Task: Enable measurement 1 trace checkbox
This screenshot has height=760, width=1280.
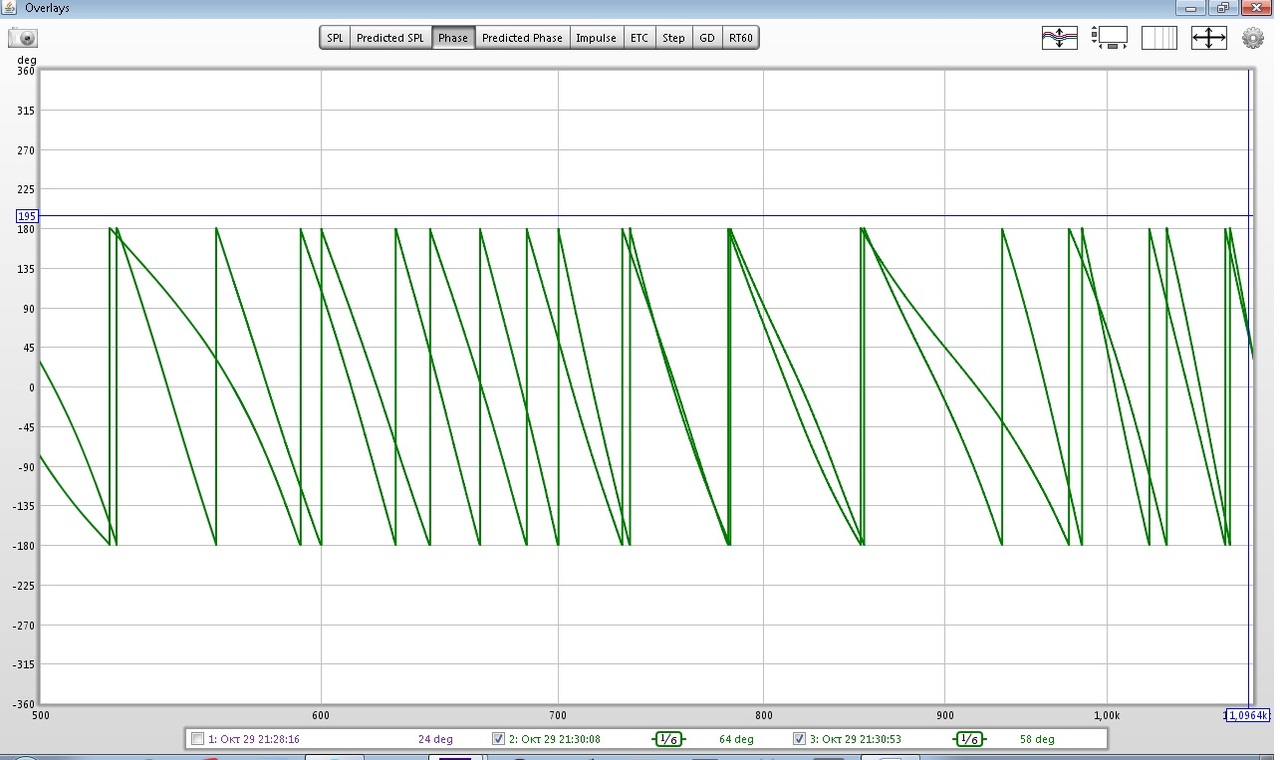Action: tap(197, 739)
